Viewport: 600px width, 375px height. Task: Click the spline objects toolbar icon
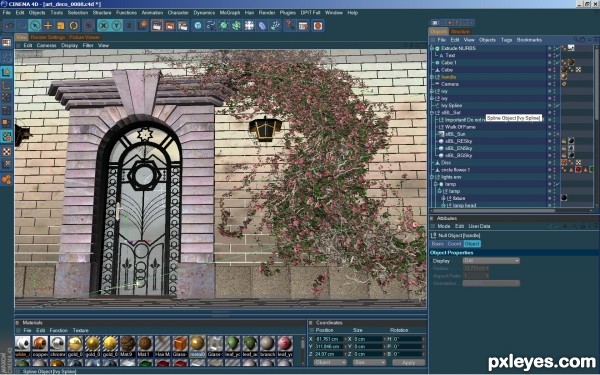pos(211,26)
